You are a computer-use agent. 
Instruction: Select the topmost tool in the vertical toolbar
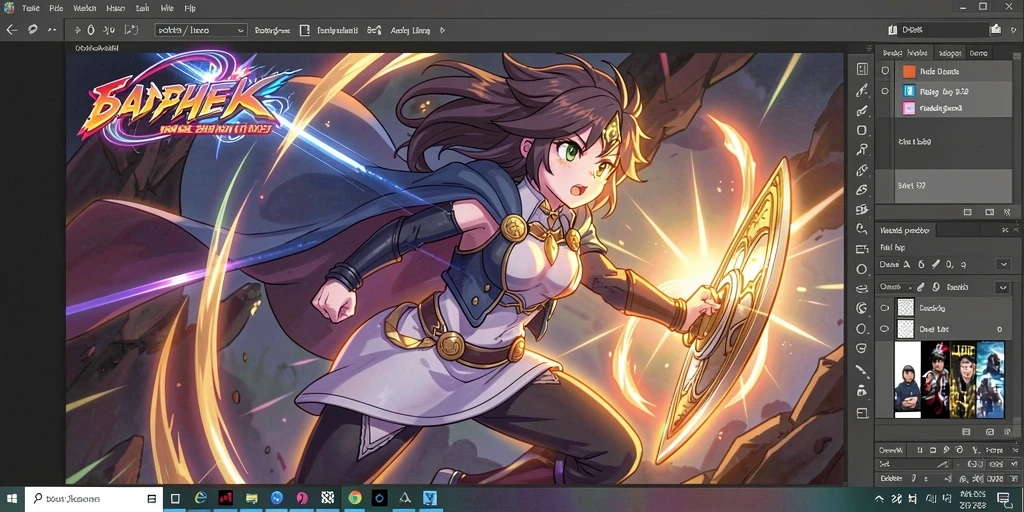tap(862, 69)
